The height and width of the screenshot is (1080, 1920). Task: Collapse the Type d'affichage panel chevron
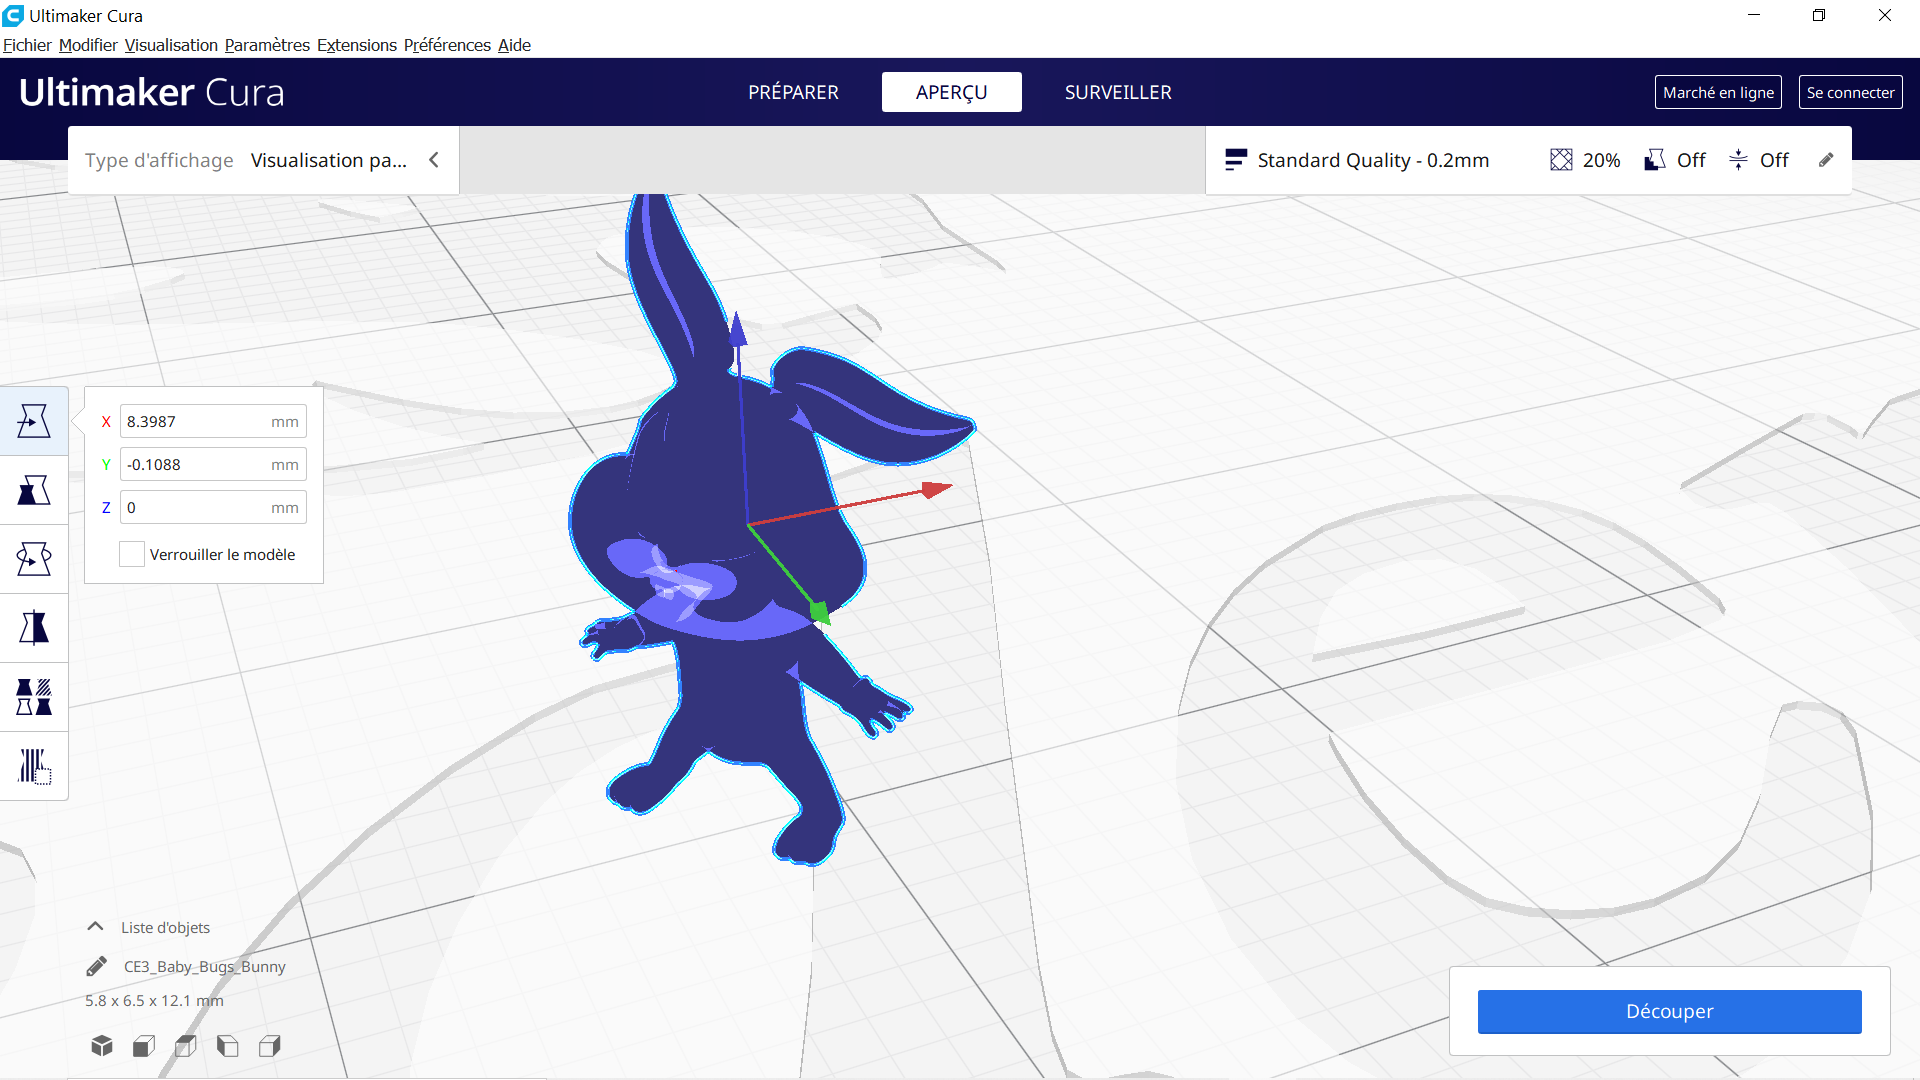tap(434, 160)
